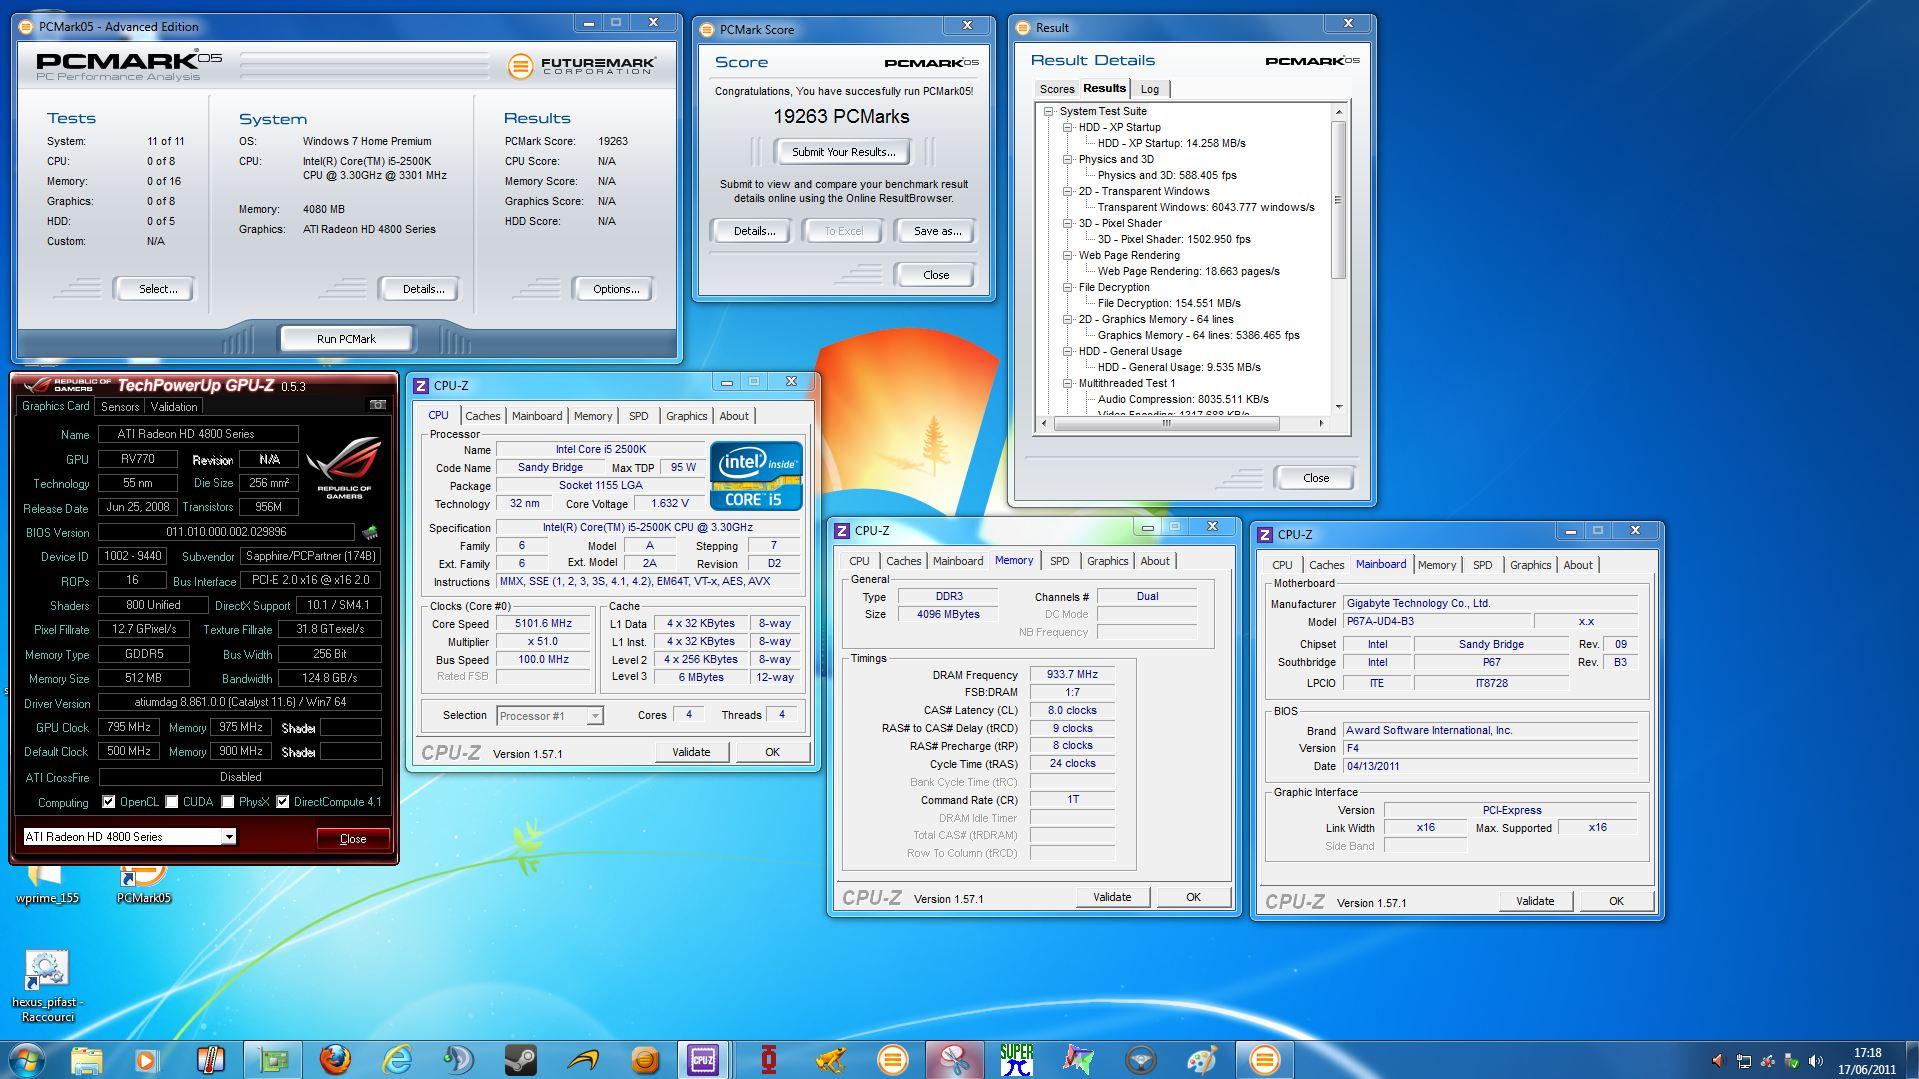
Task: Switch to the CPU-Z taskbar icon
Action: [x=703, y=1059]
